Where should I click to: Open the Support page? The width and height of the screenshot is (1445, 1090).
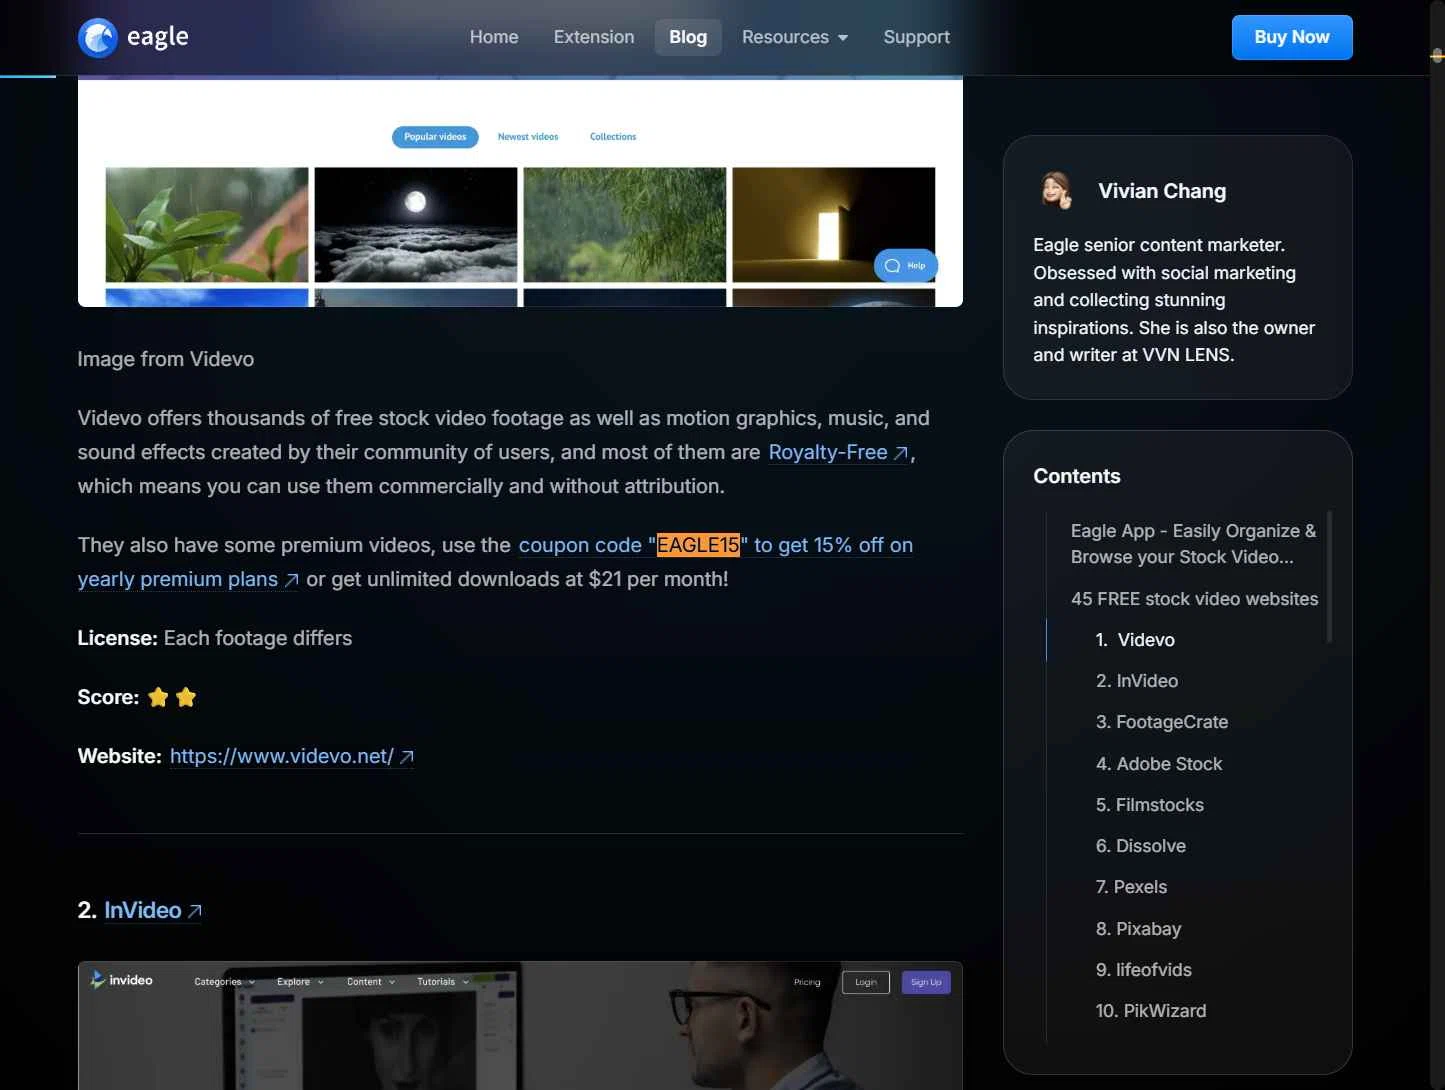(916, 37)
